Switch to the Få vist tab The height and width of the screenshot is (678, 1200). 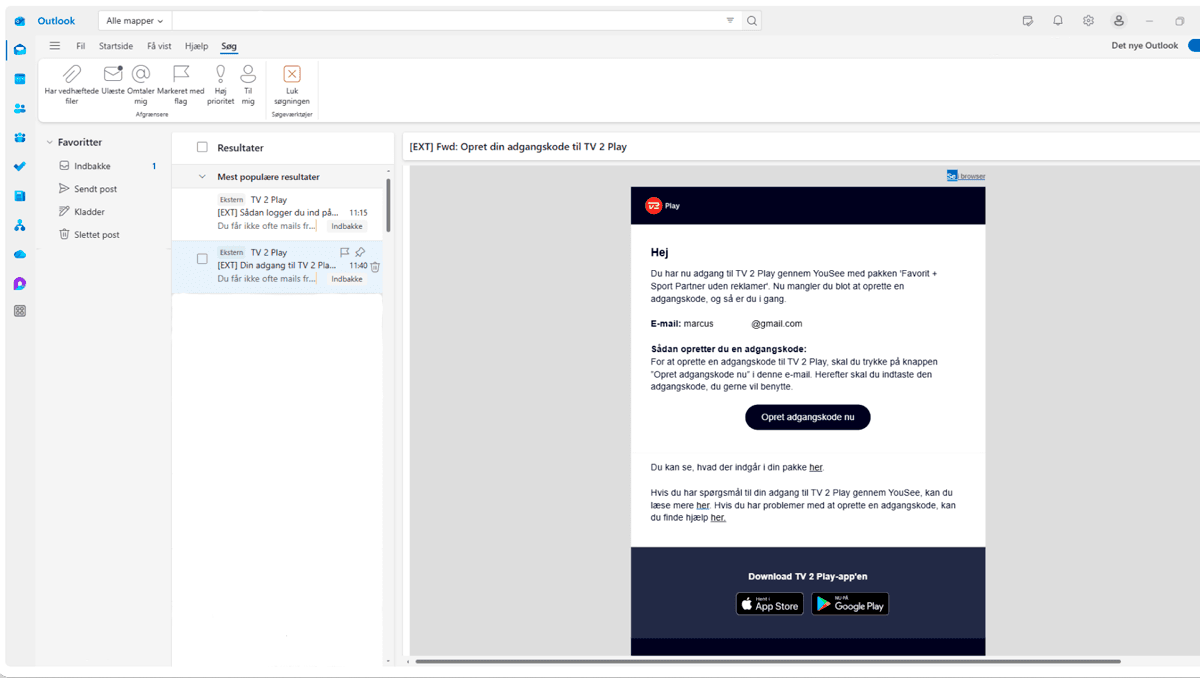pos(159,46)
